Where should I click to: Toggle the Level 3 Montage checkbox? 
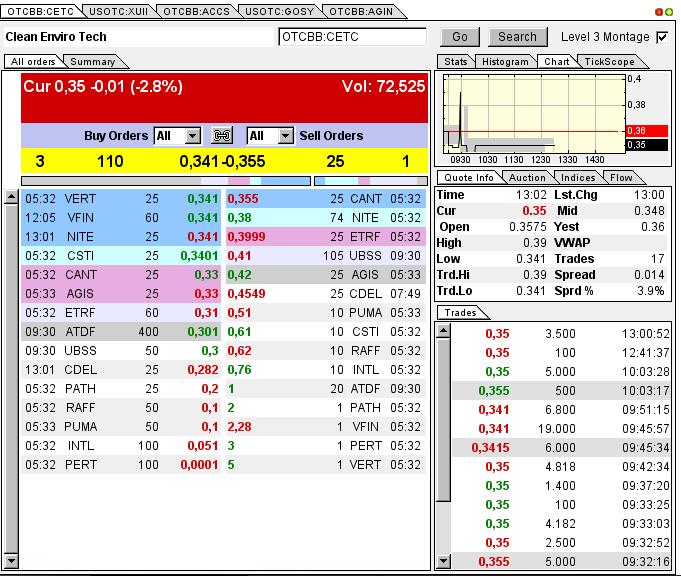661,37
